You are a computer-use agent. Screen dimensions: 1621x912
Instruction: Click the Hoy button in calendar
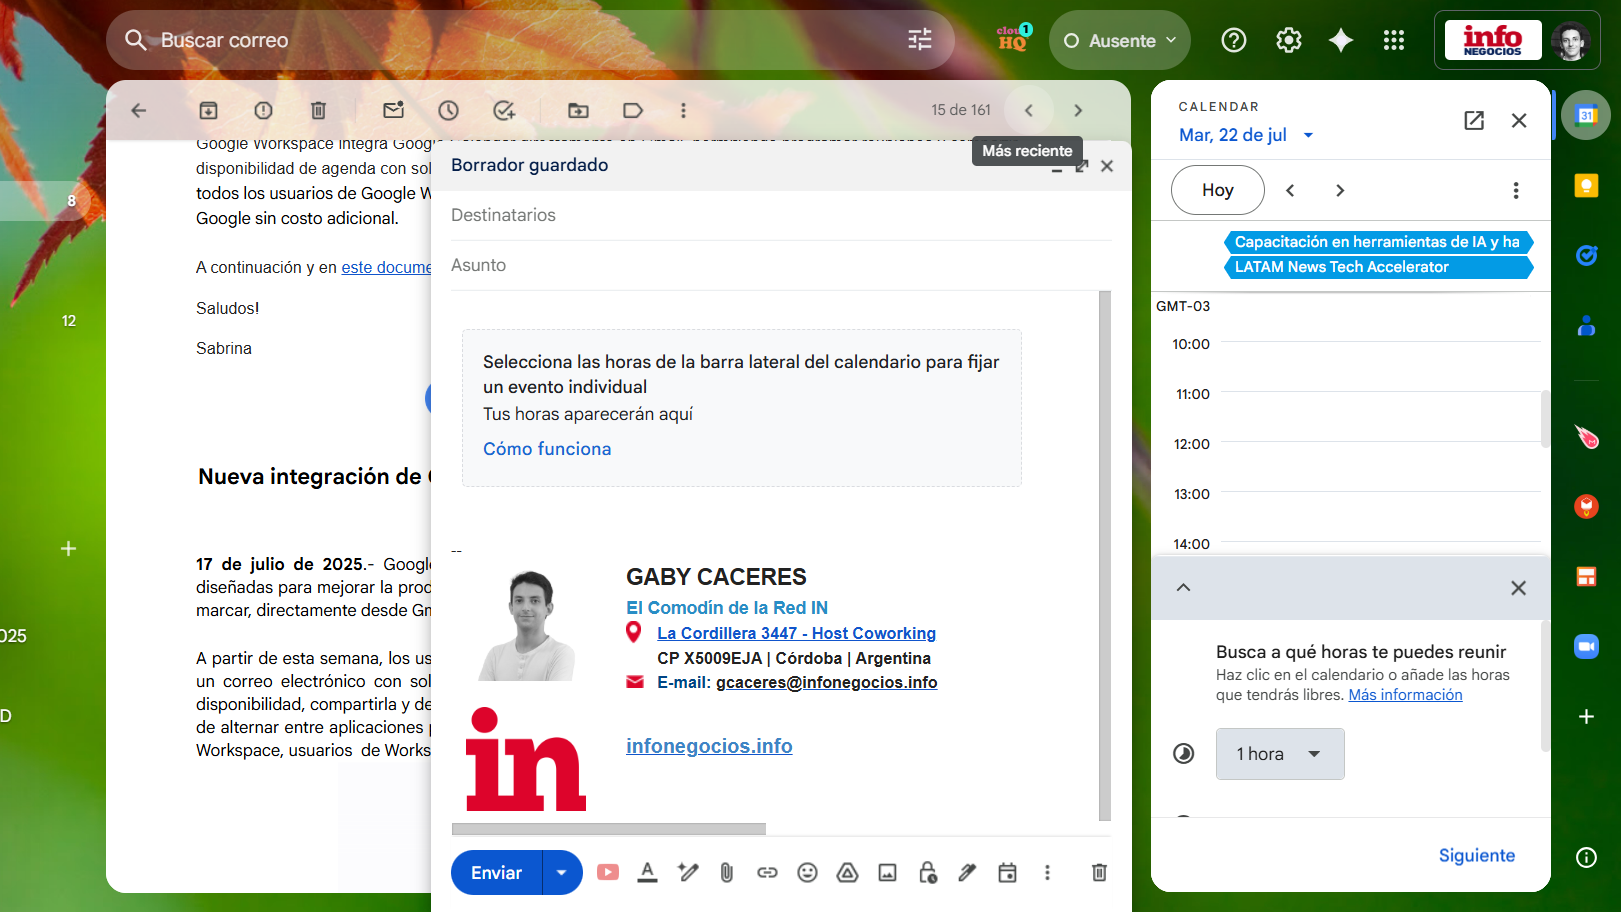click(1217, 190)
